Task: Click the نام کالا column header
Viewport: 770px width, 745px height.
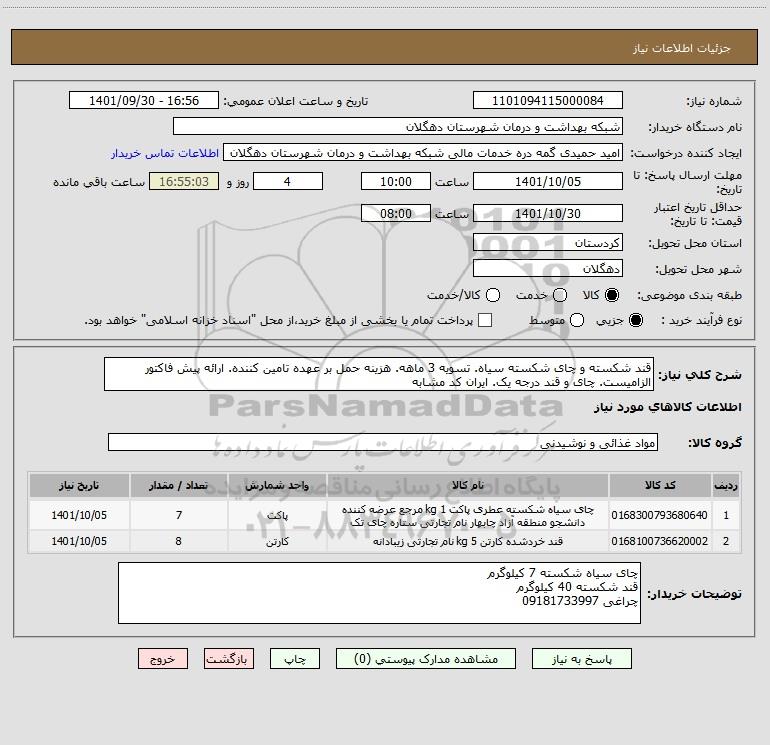Action: pyautogui.click(x=468, y=485)
